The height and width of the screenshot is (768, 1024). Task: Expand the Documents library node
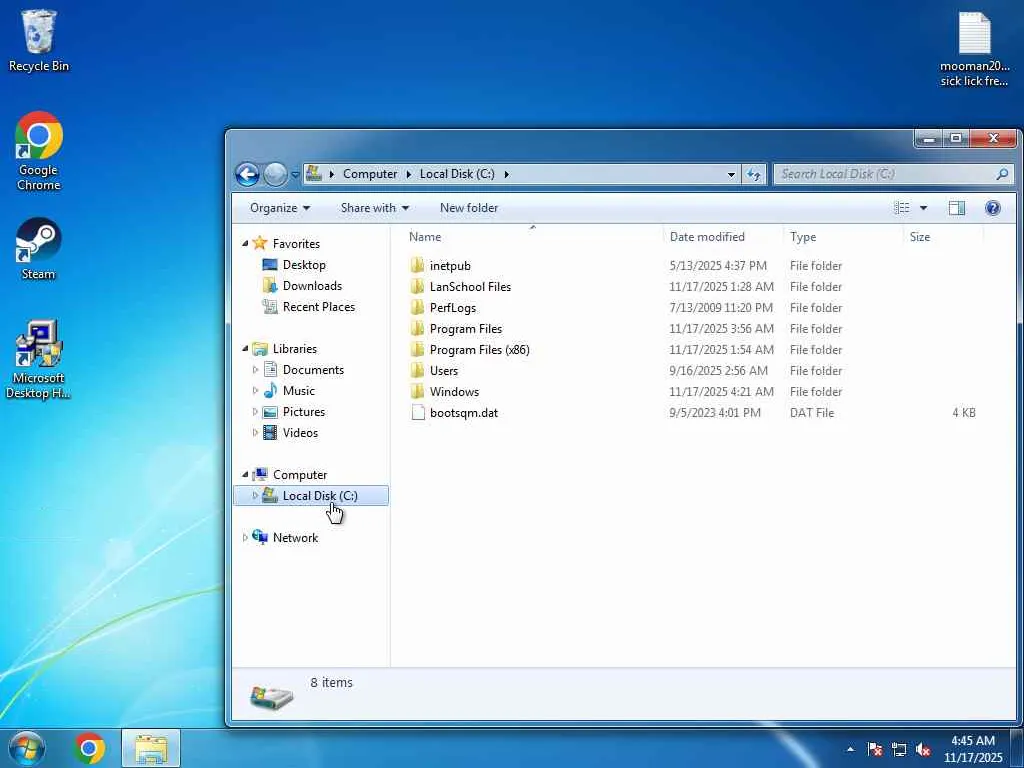tap(255, 370)
